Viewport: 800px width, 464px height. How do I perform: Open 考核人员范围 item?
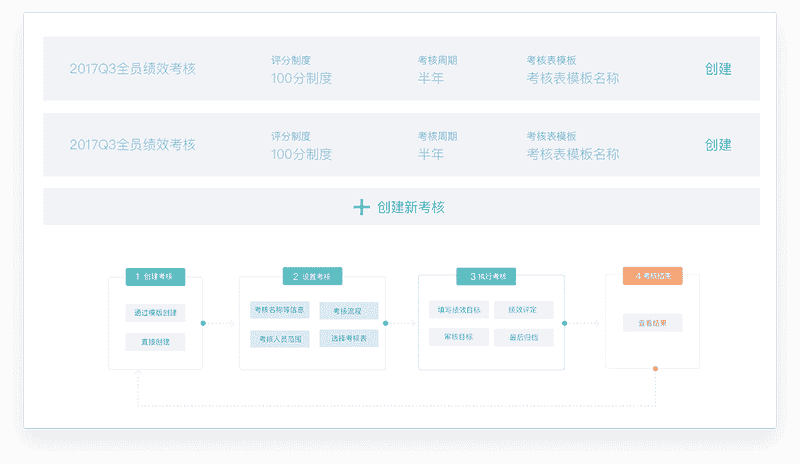tap(280, 338)
